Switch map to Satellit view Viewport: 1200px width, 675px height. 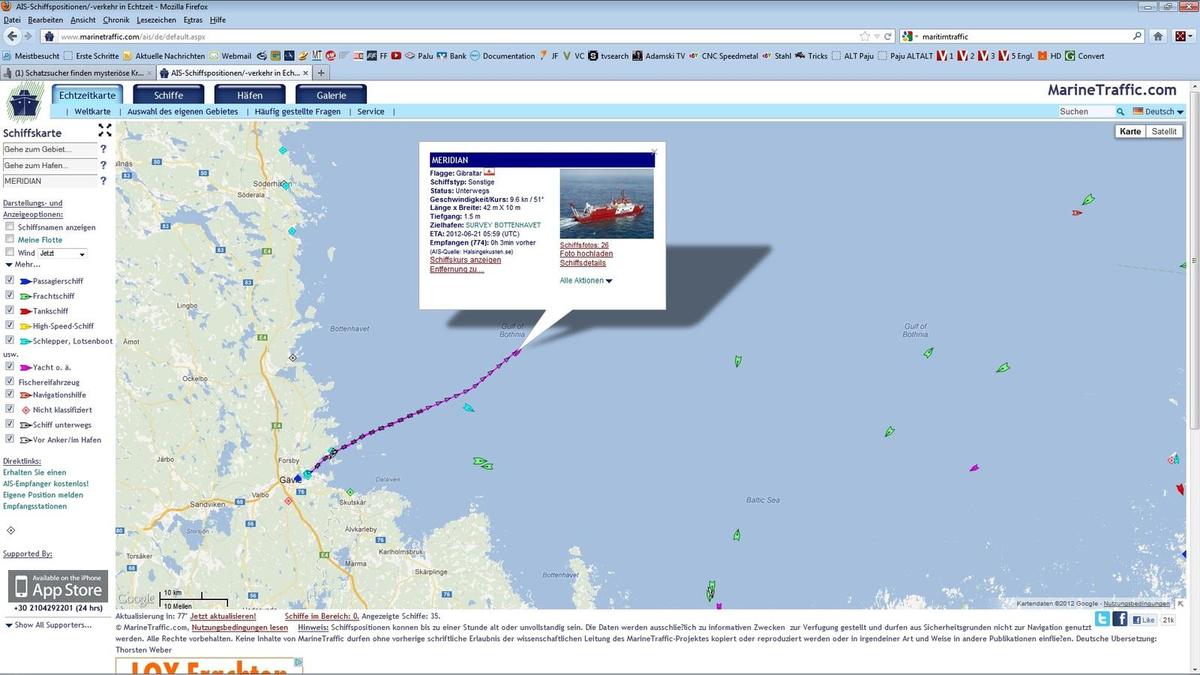click(1164, 131)
